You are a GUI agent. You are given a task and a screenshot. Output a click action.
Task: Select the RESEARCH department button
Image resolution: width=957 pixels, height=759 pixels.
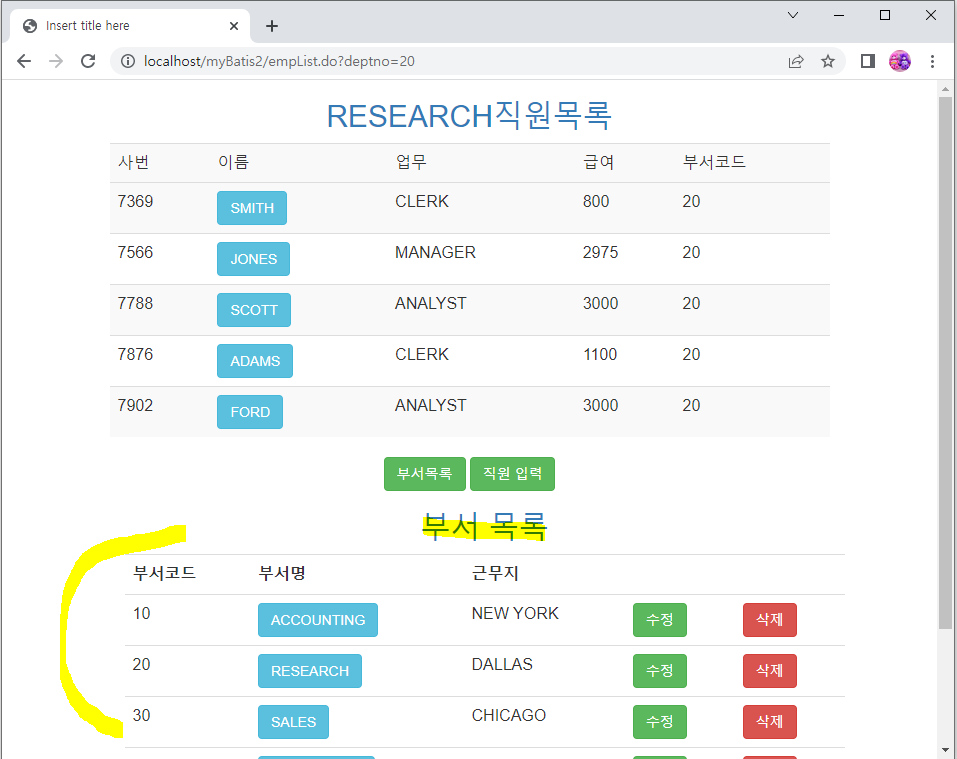pyautogui.click(x=310, y=671)
